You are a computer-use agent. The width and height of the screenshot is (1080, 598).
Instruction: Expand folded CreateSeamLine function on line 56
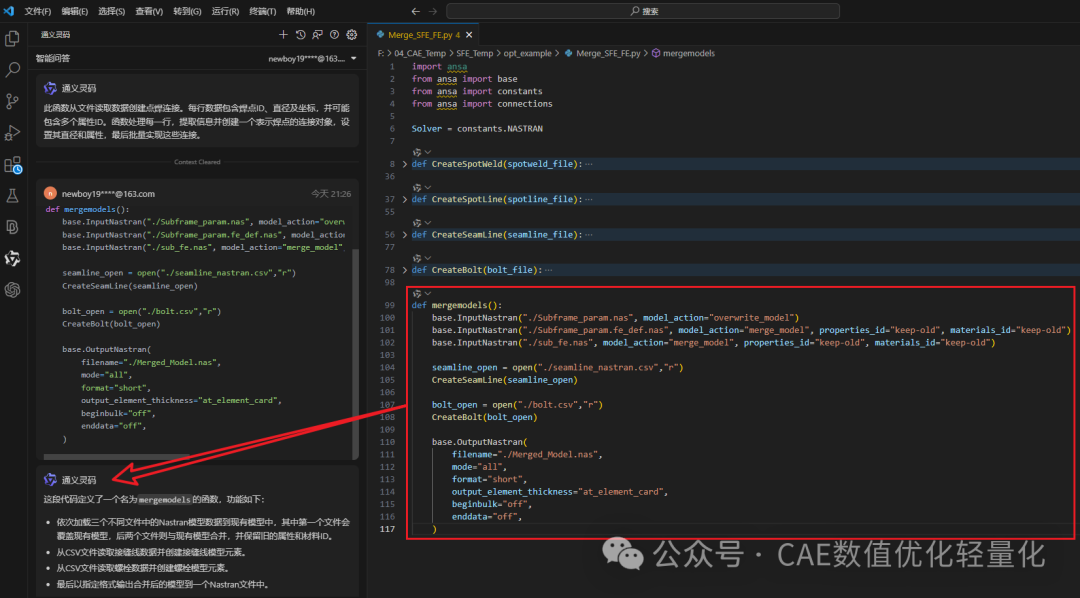(x=405, y=234)
